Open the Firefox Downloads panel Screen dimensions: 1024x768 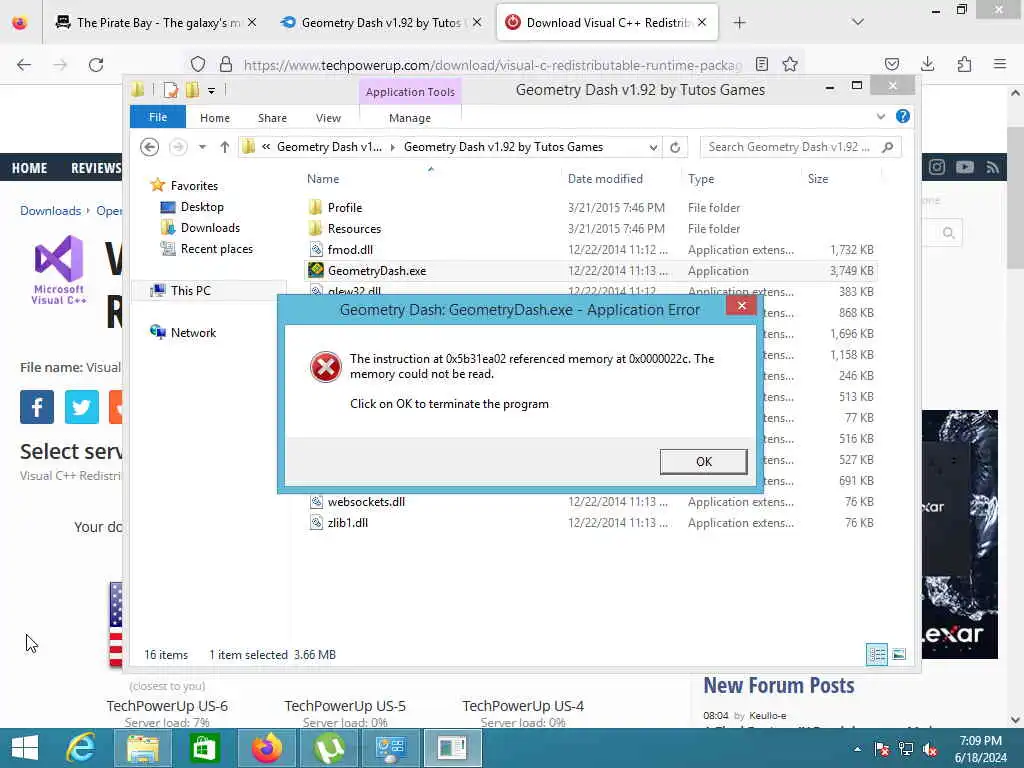927,64
